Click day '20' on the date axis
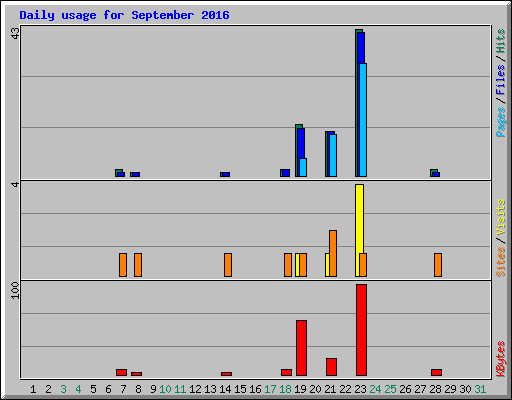 pyautogui.click(x=315, y=389)
